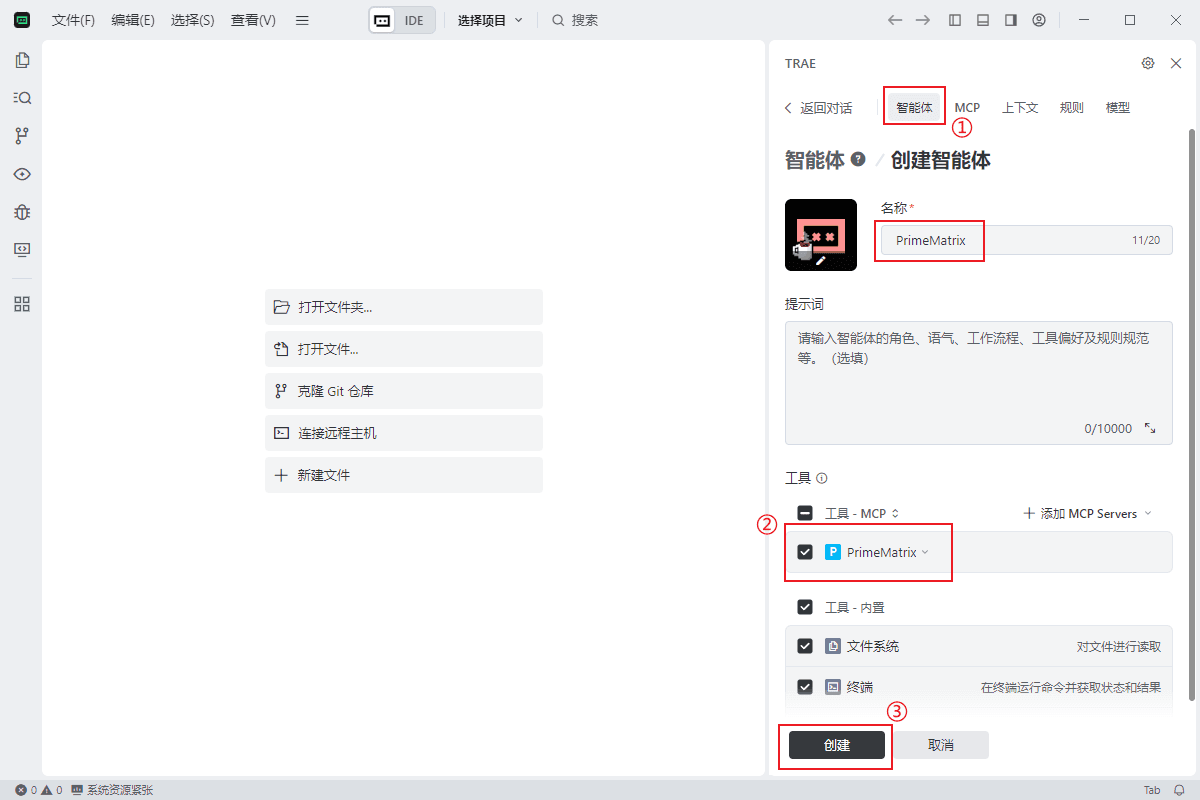Click the 取消 button
The height and width of the screenshot is (800, 1200).
[x=941, y=745]
